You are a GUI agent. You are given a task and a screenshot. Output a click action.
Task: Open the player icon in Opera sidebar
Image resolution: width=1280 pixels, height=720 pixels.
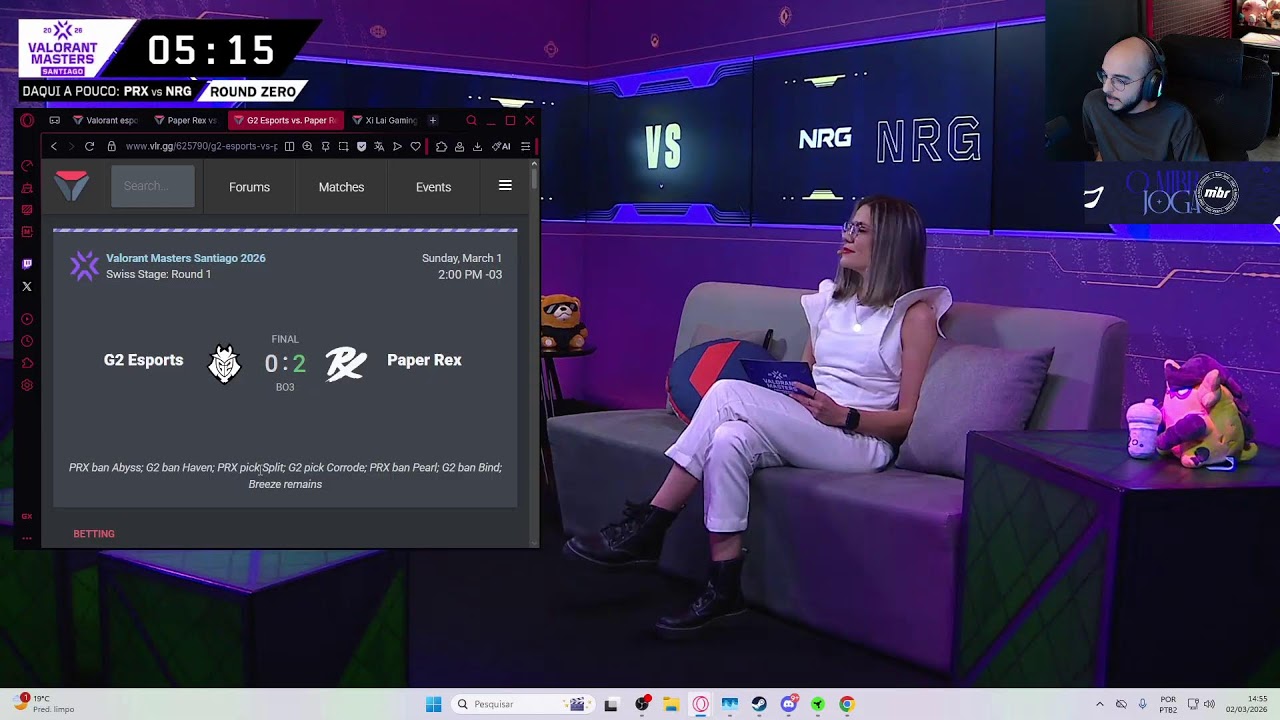coord(27,319)
